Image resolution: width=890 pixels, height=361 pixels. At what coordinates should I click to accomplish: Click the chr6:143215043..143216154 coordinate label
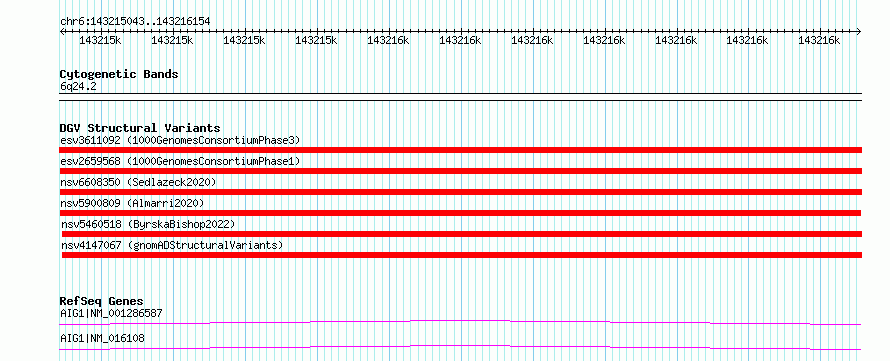coord(135,21)
